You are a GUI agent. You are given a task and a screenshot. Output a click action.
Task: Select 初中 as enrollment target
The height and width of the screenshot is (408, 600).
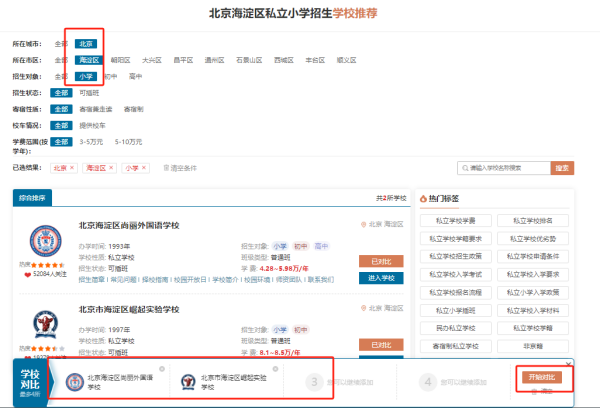pos(110,75)
